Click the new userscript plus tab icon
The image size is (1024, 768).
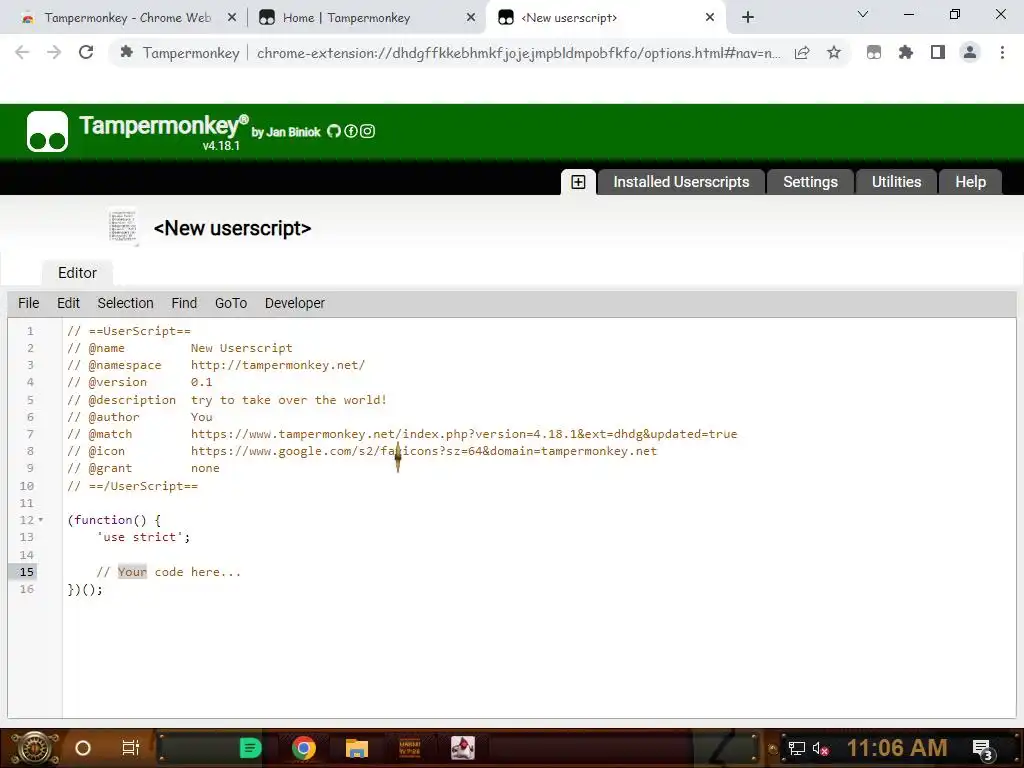(578, 182)
